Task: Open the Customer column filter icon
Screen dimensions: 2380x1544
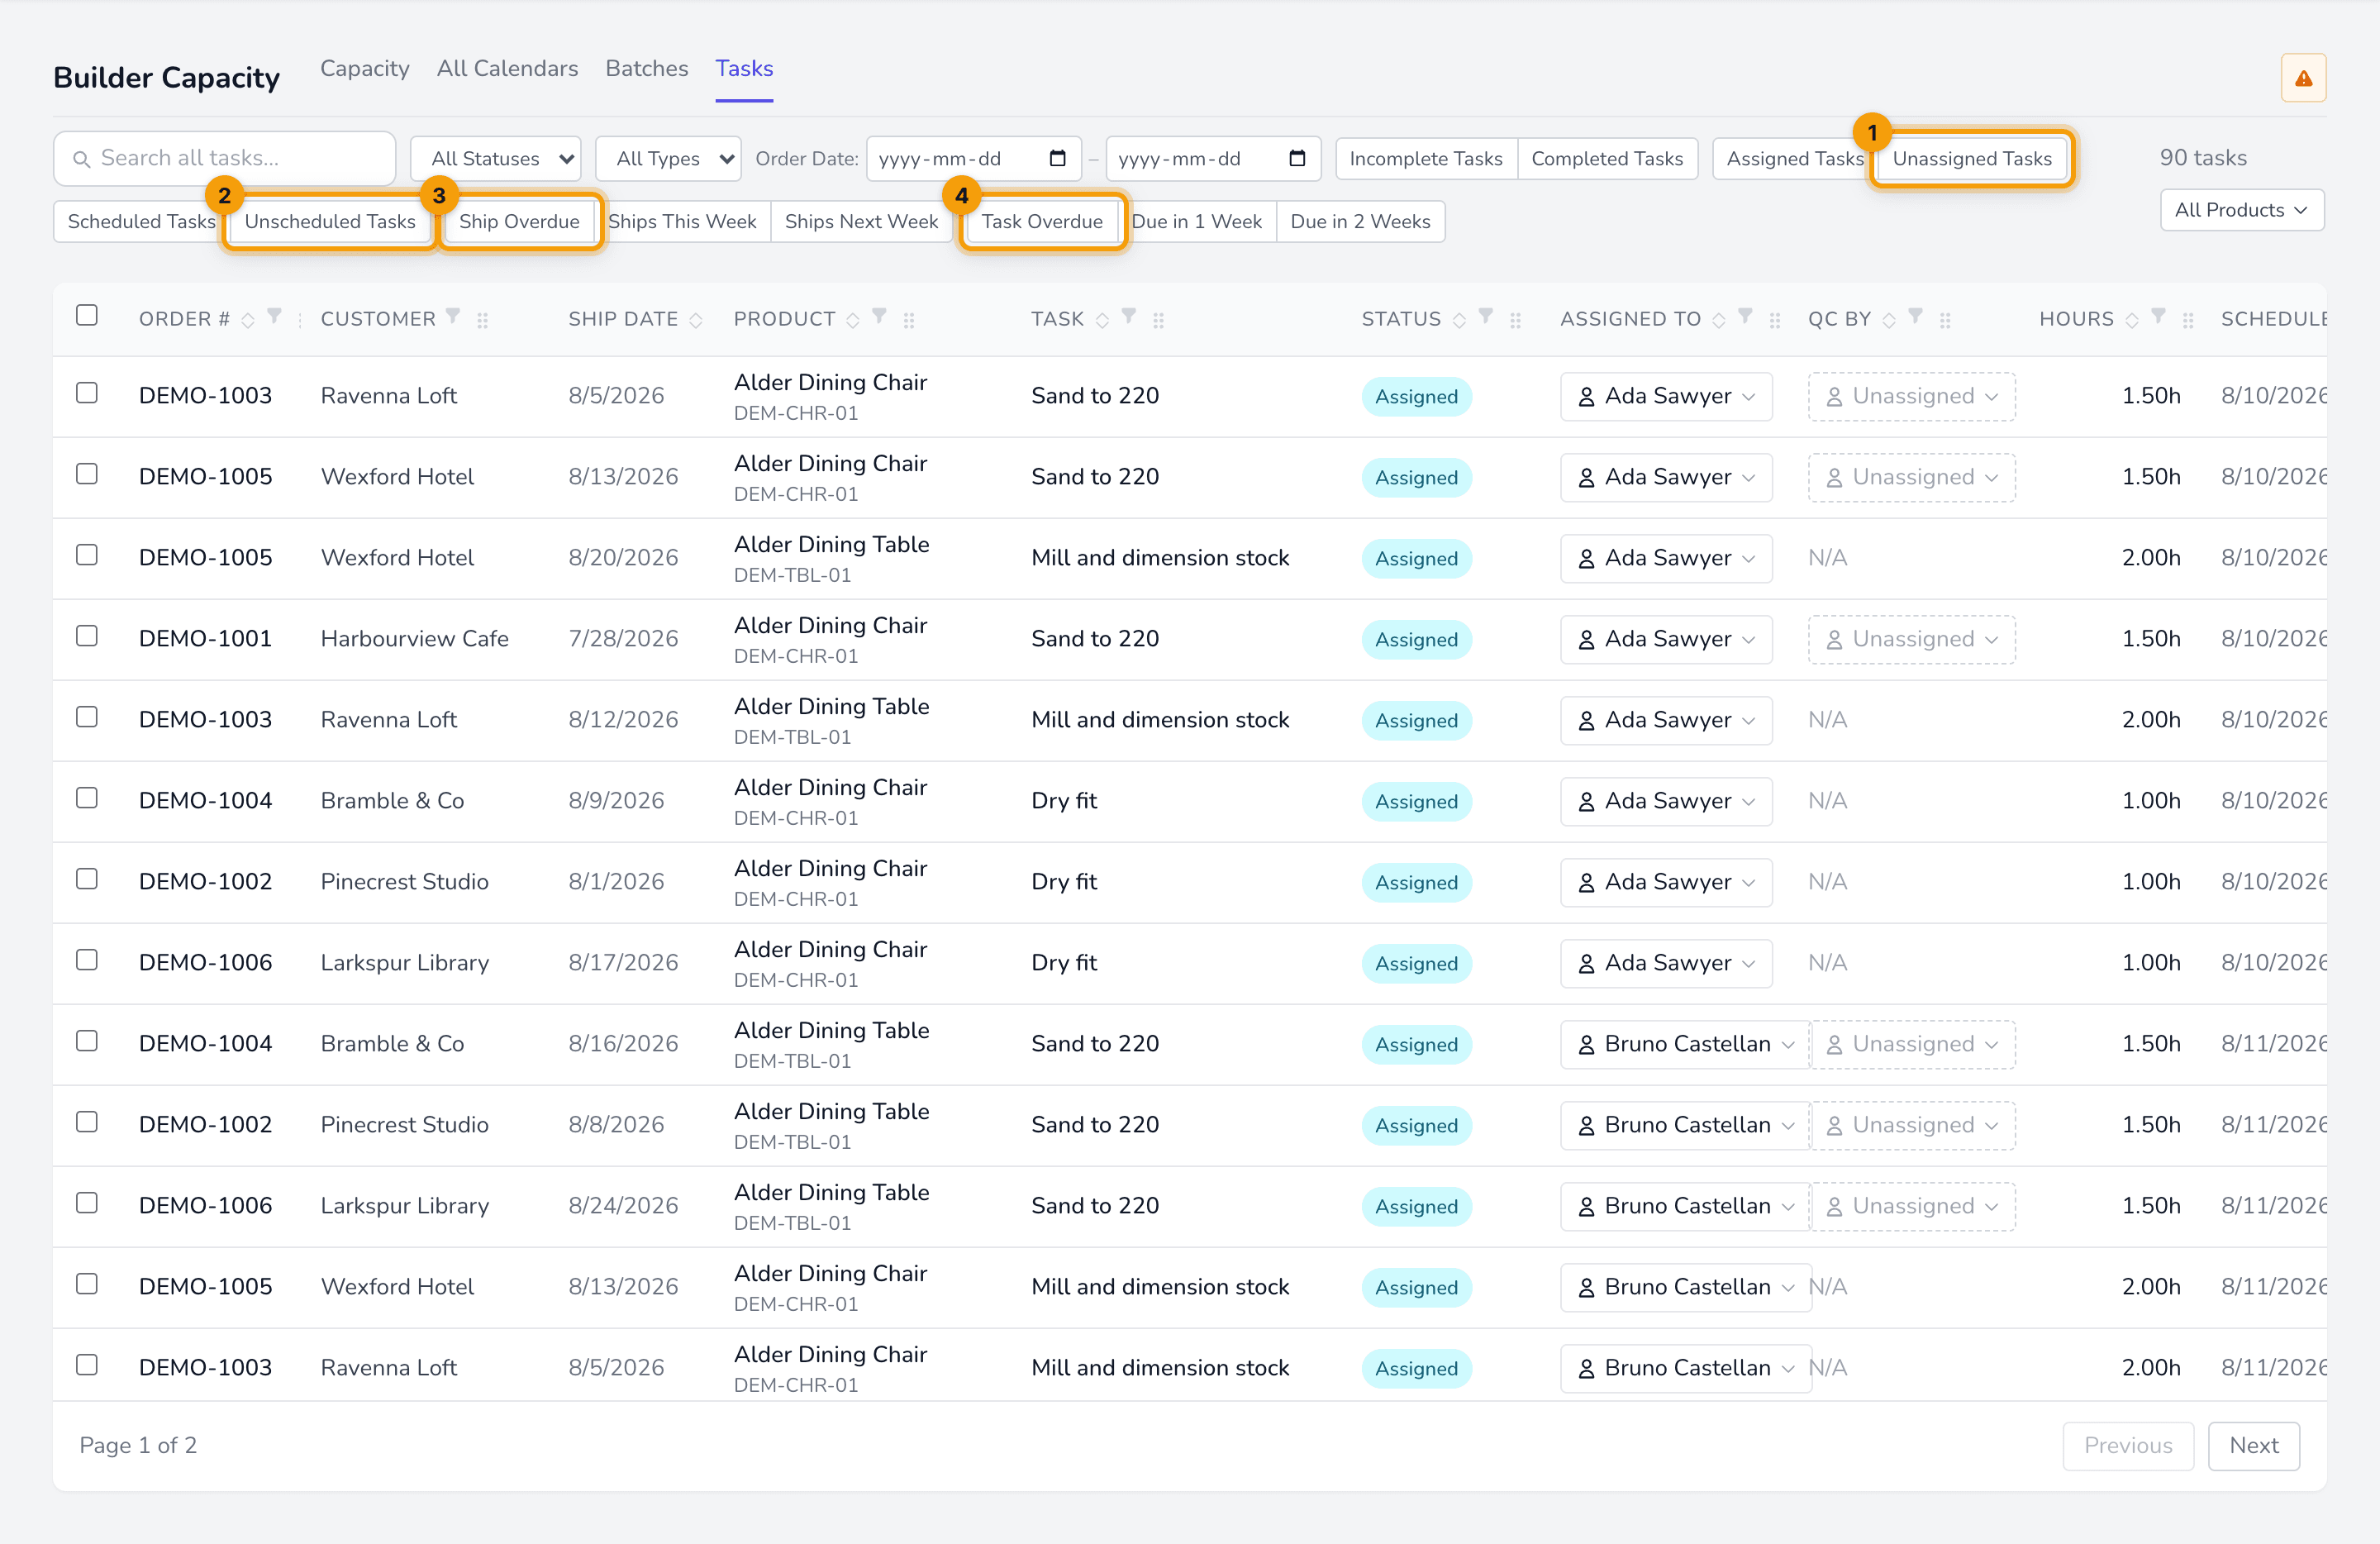Action: pyautogui.click(x=453, y=316)
